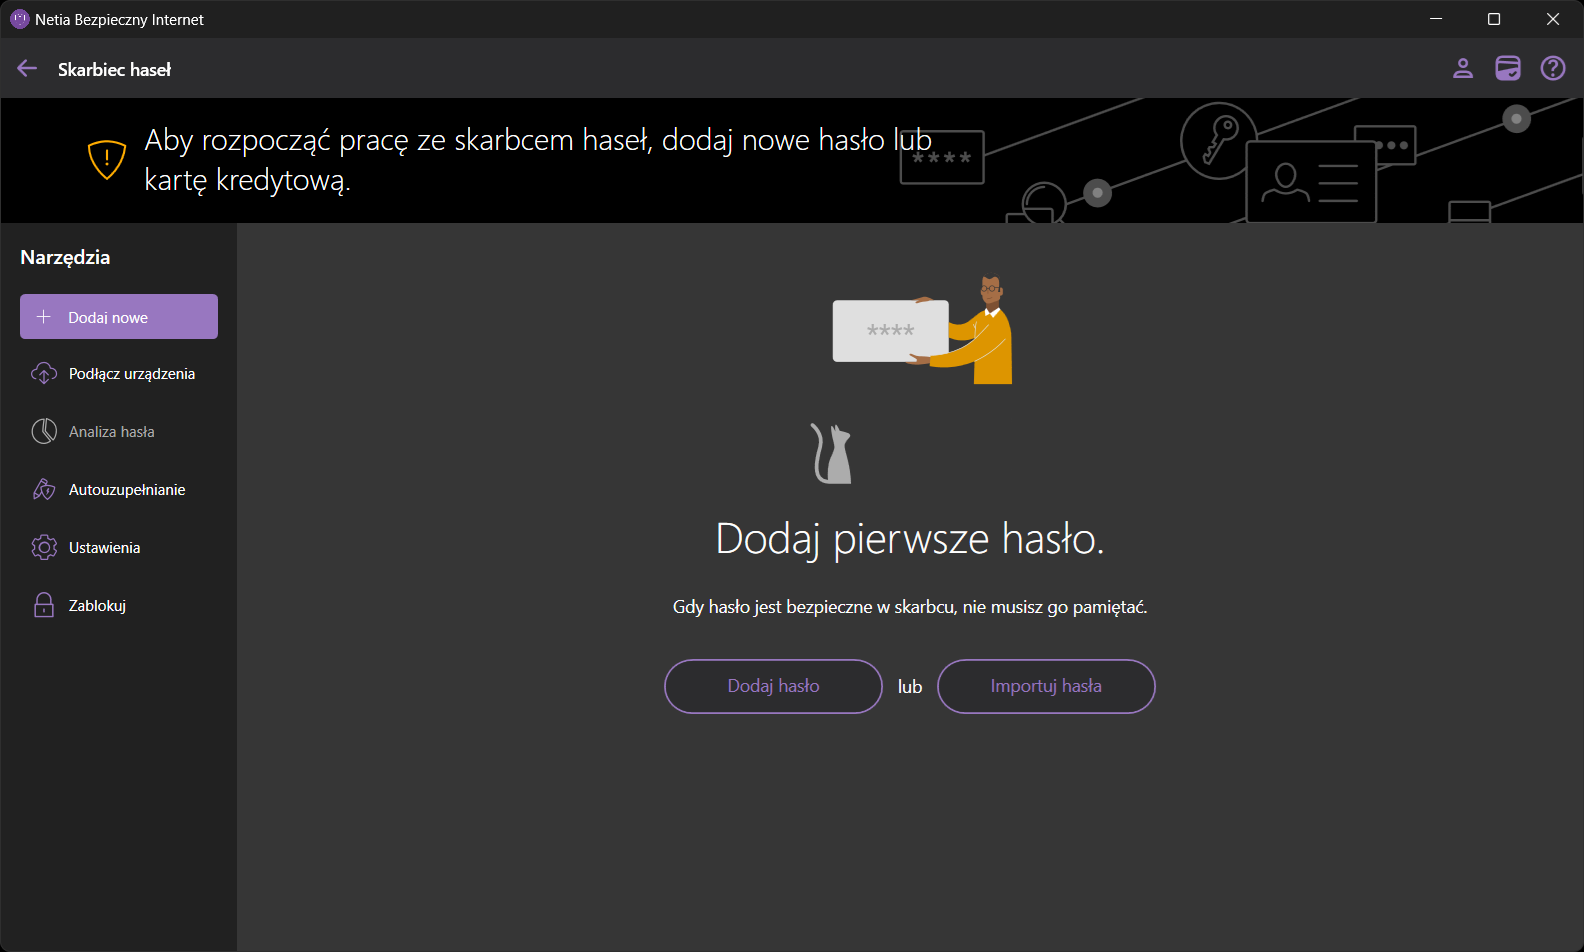Screen dimensions: 1584x952
Task: Open the help question mark icon
Action: tap(1552, 68)
